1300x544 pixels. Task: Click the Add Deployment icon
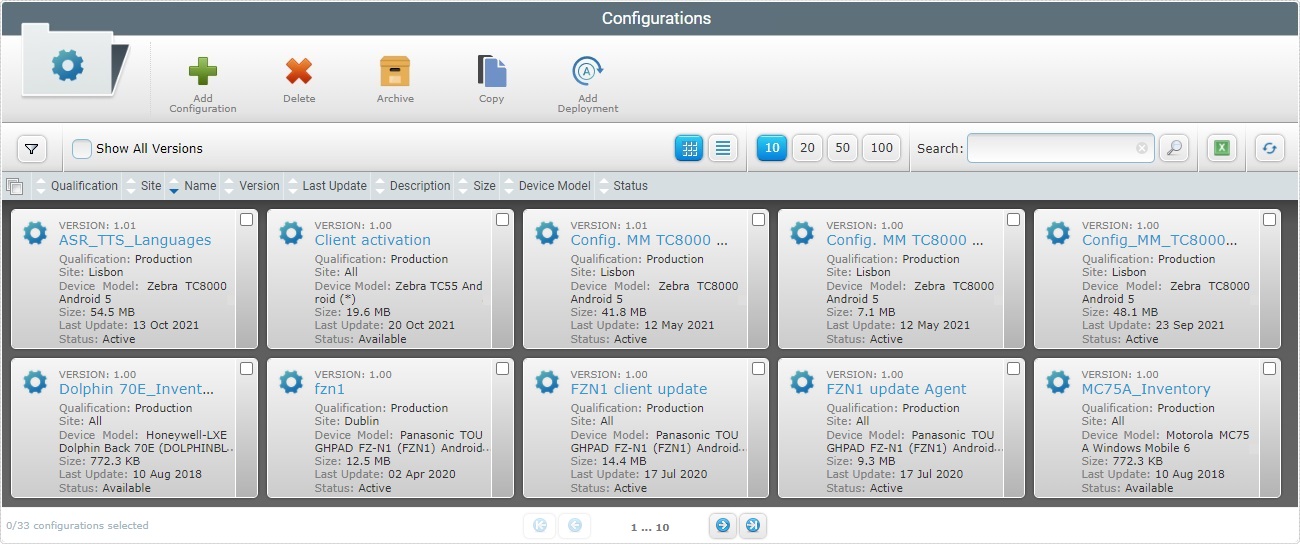[x=588, y=72]
